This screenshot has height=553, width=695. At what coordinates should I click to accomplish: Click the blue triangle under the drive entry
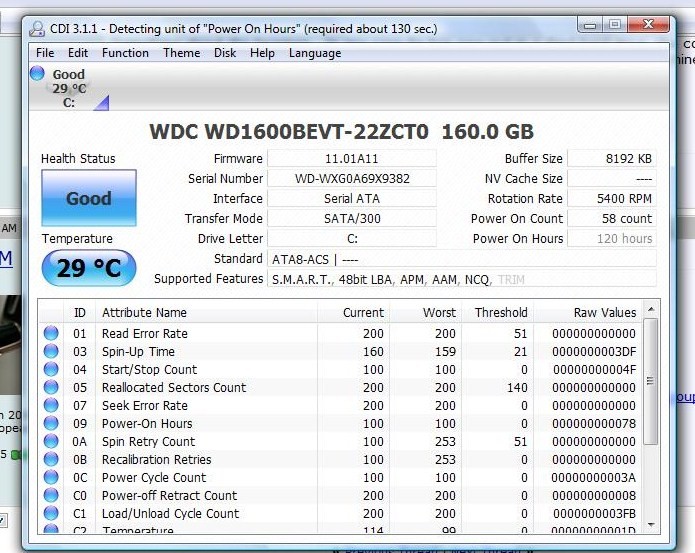102,103
